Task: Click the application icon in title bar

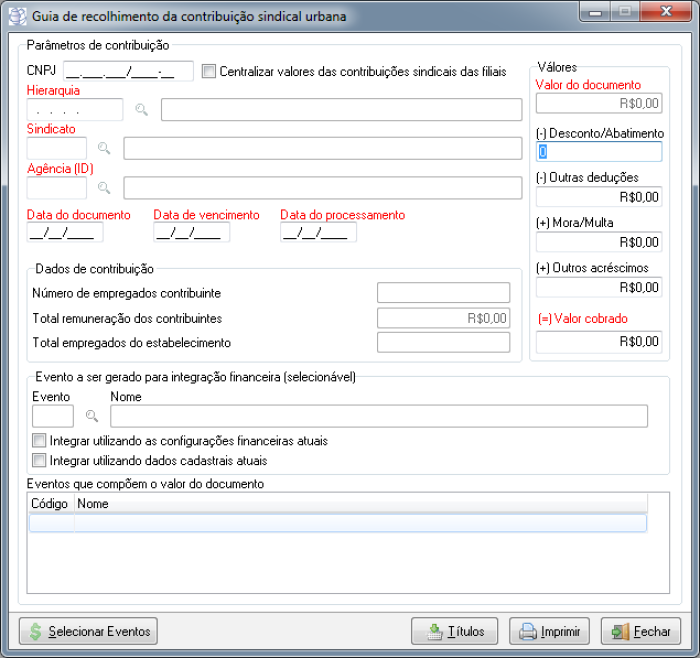Action: [x=18, y=17]
